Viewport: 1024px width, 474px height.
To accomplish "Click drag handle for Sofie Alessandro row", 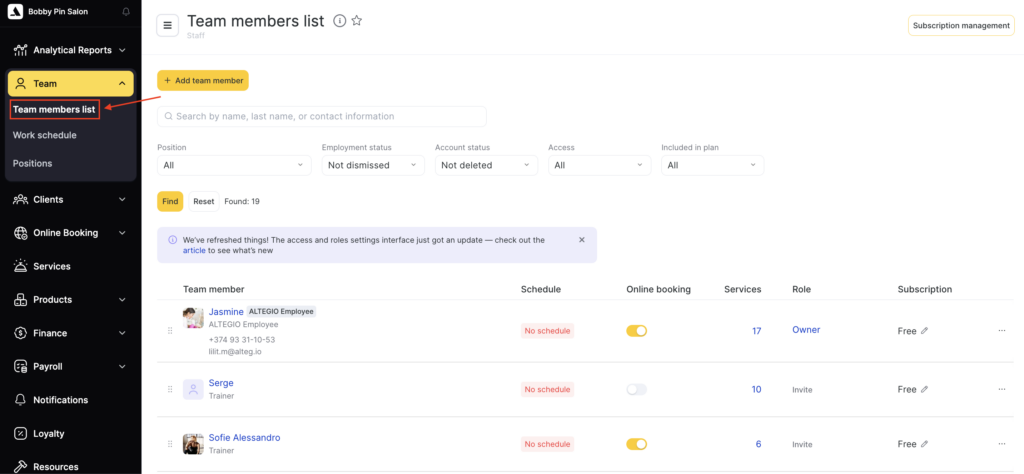I will tap(170, 444).
